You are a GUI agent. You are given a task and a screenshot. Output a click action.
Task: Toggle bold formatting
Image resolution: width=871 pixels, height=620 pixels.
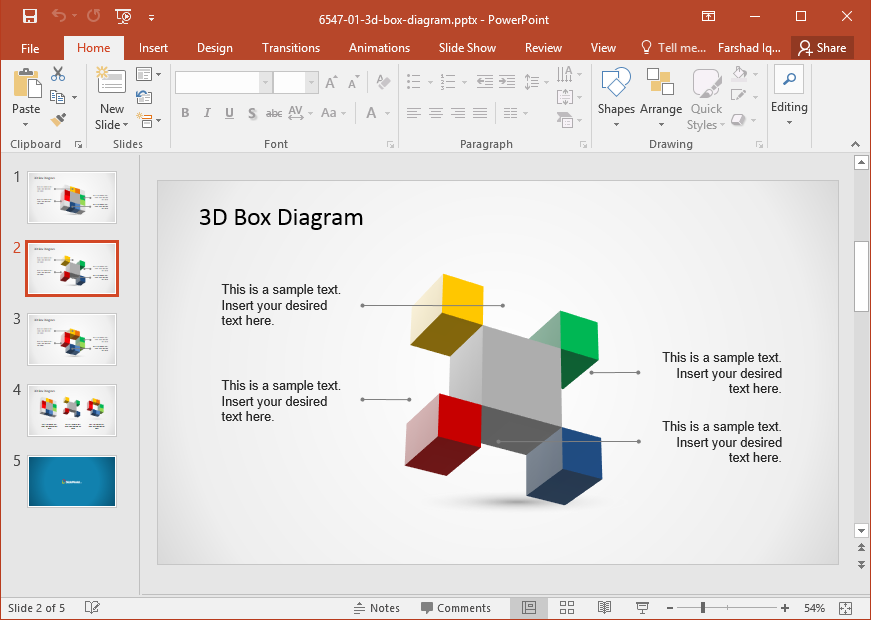point(185,113)
